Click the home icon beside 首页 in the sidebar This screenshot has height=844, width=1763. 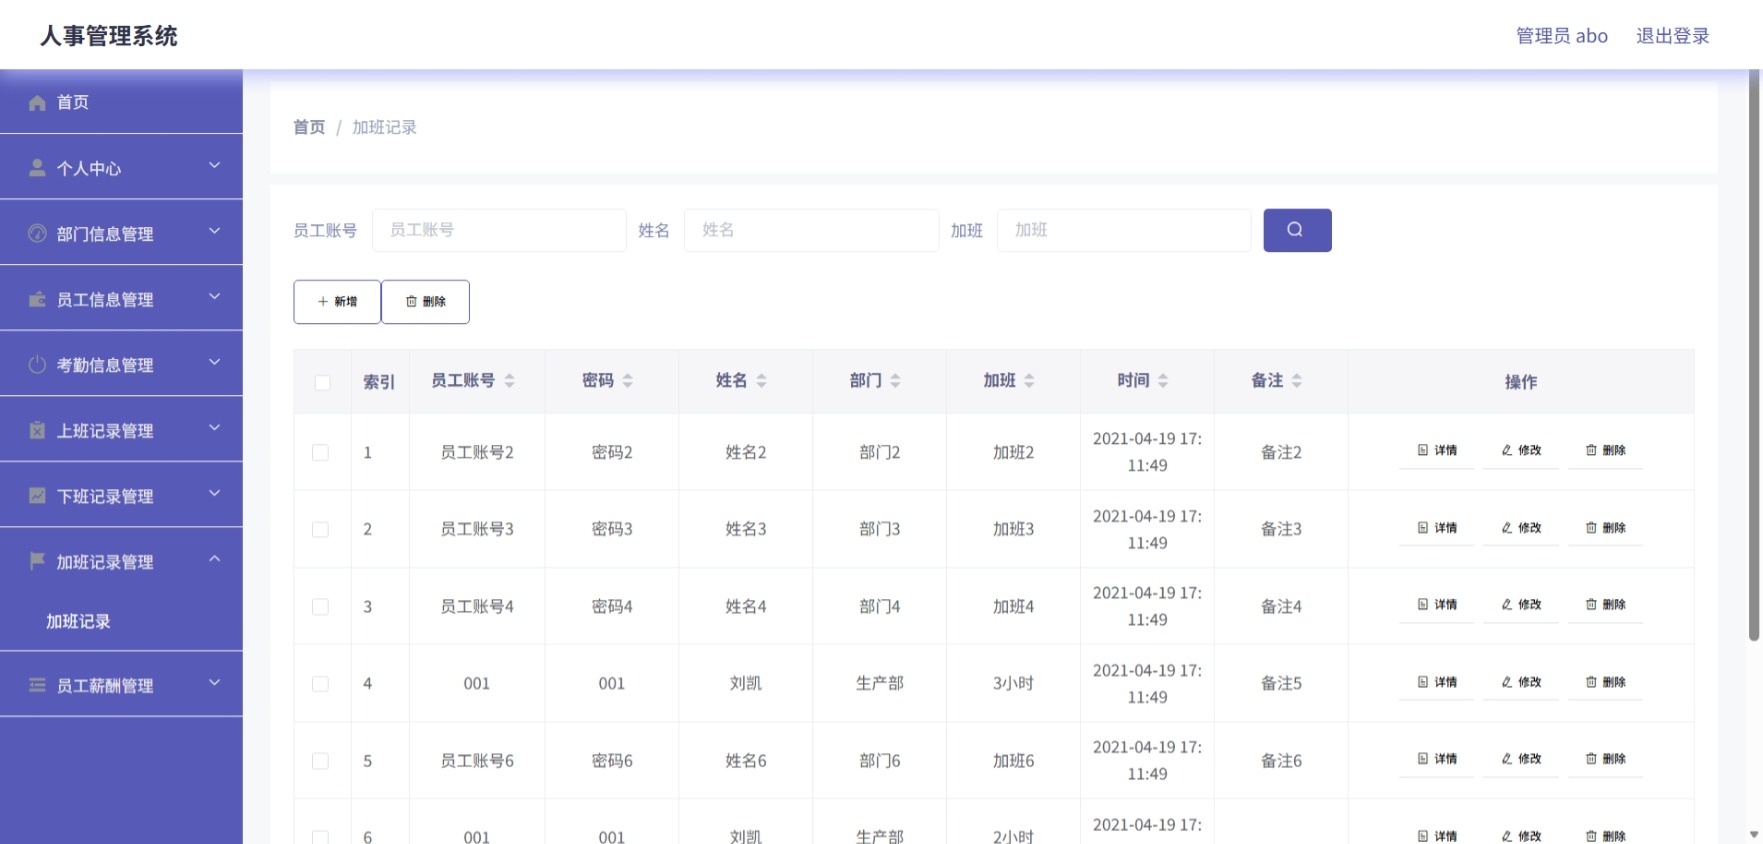tap(37, 102)
